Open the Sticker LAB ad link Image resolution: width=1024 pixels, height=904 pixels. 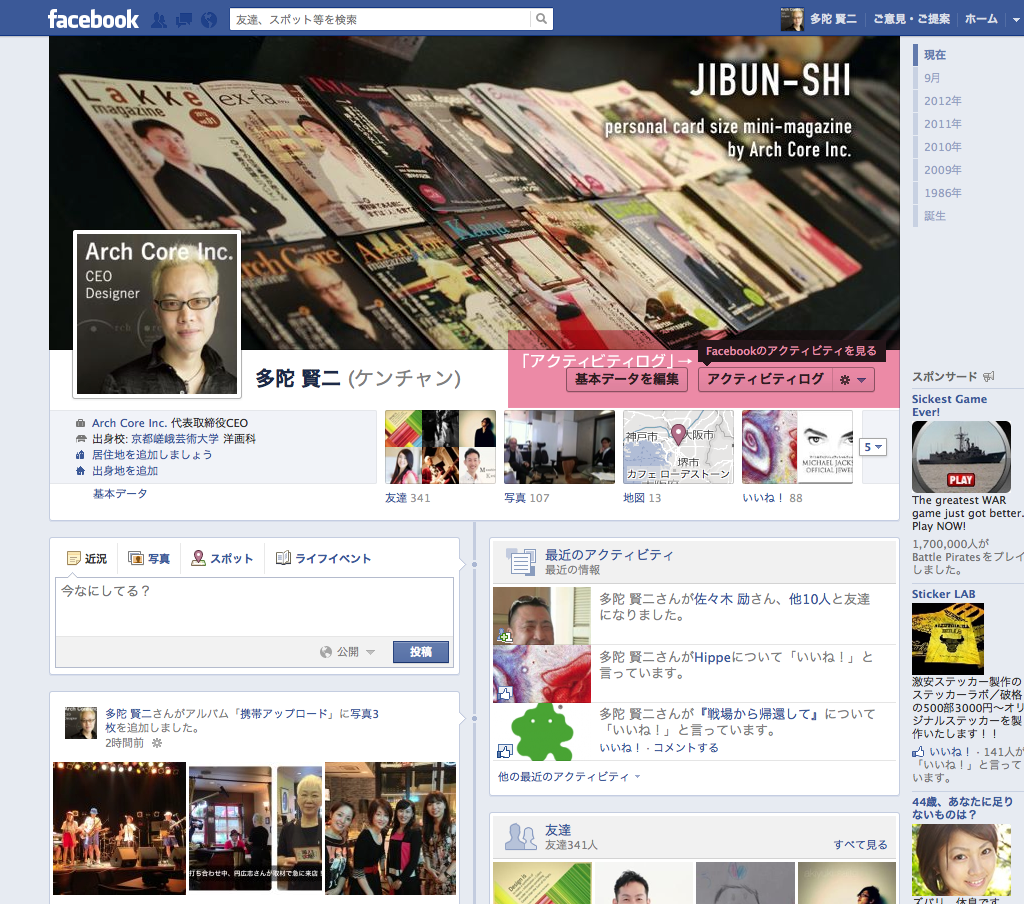click(944, 594)
